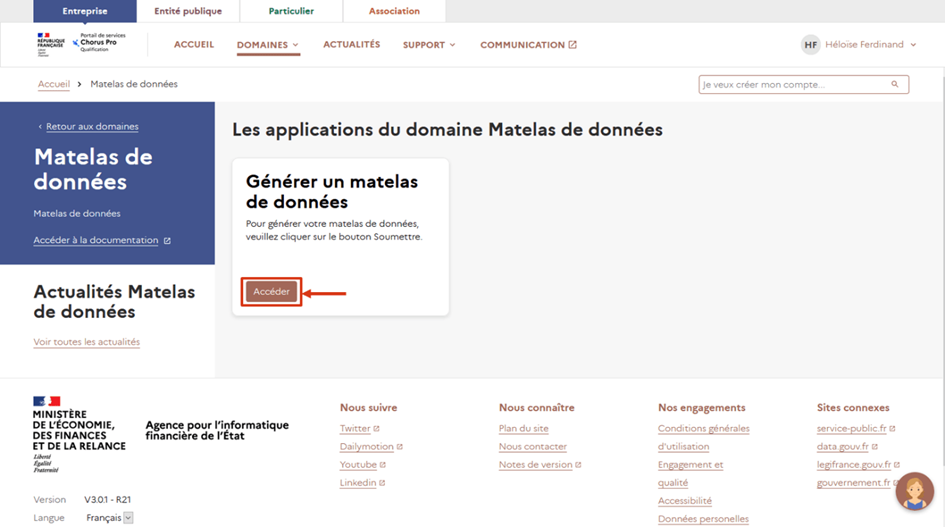Expand the Support dropdown menu
Viewport: 945px width, 527px height.
(429, 45)
